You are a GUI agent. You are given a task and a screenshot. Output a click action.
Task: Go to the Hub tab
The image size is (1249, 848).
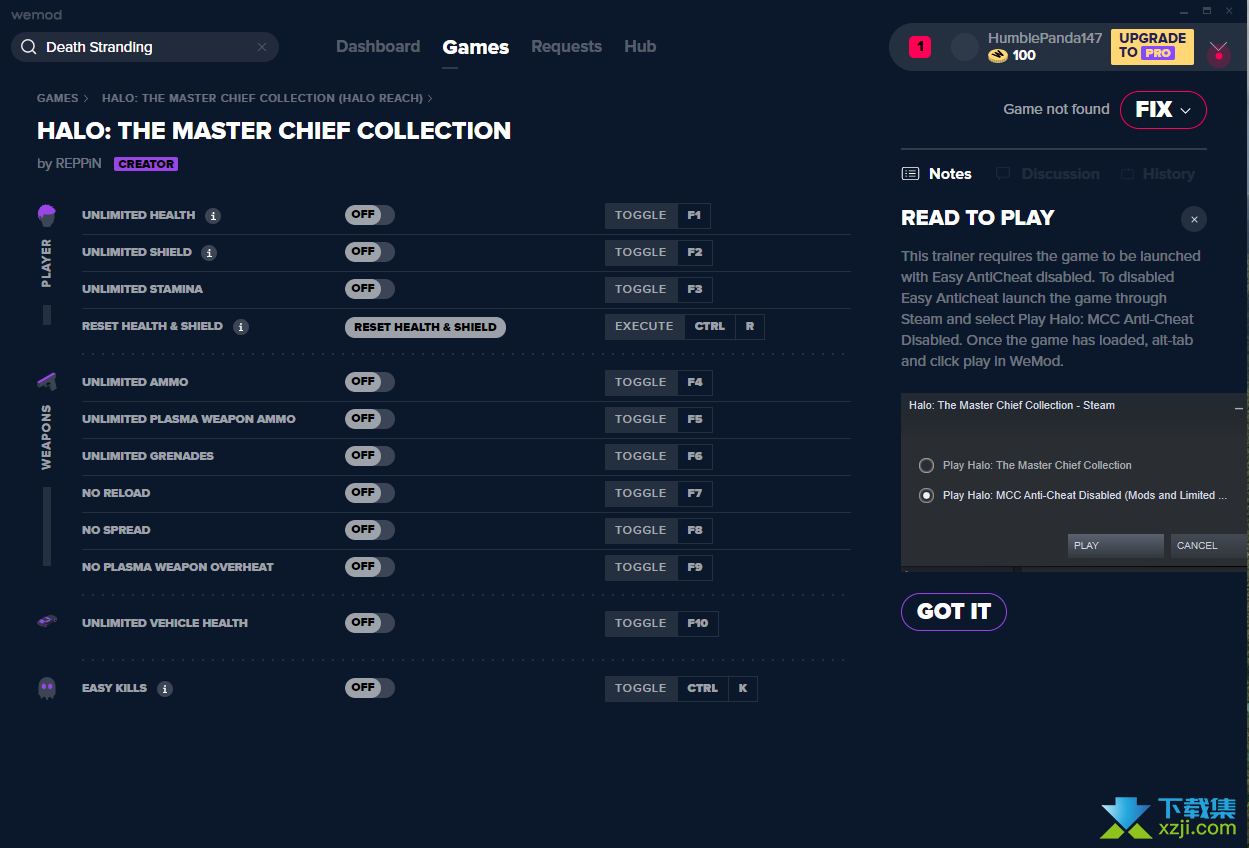click(x=640, y=47)
